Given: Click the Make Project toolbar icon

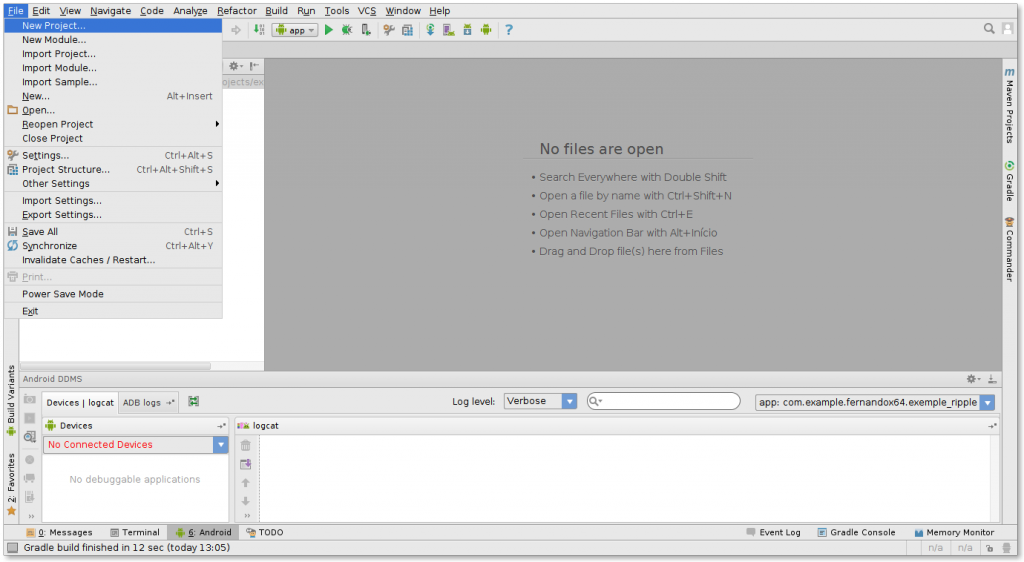Looking at the screenshot, I should 258,30.
